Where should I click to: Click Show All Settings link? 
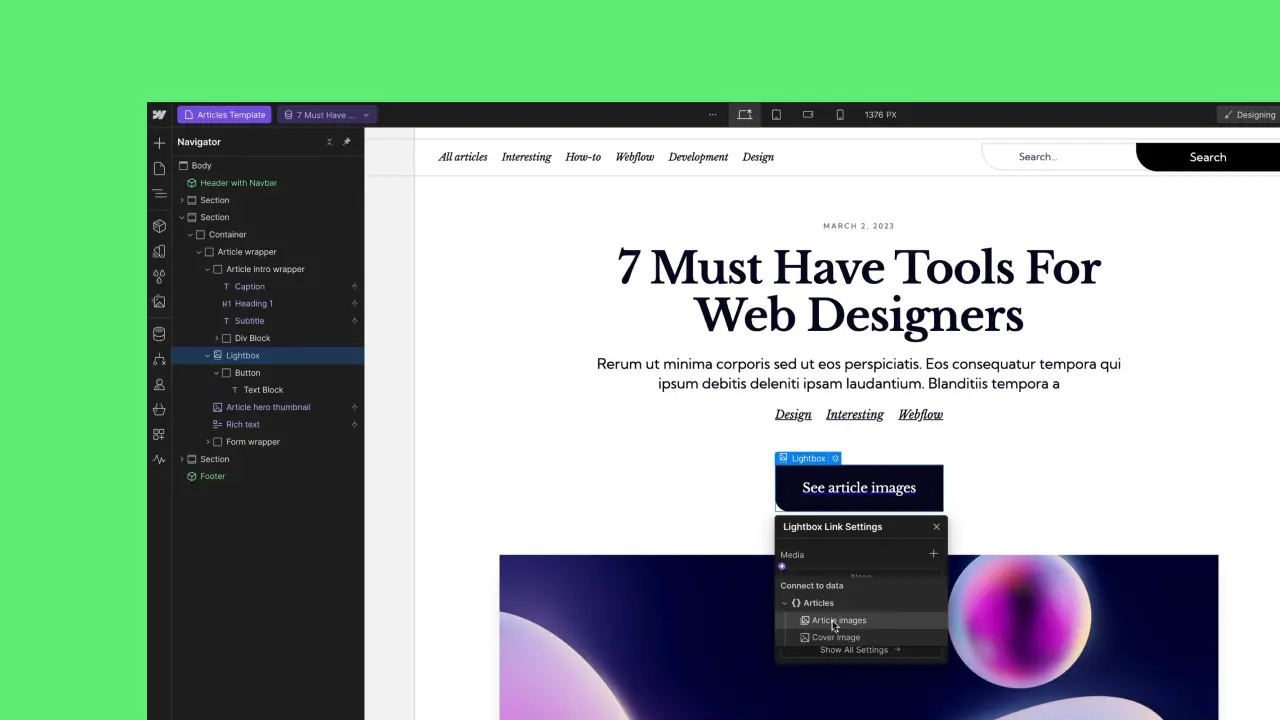click(860, 650)
